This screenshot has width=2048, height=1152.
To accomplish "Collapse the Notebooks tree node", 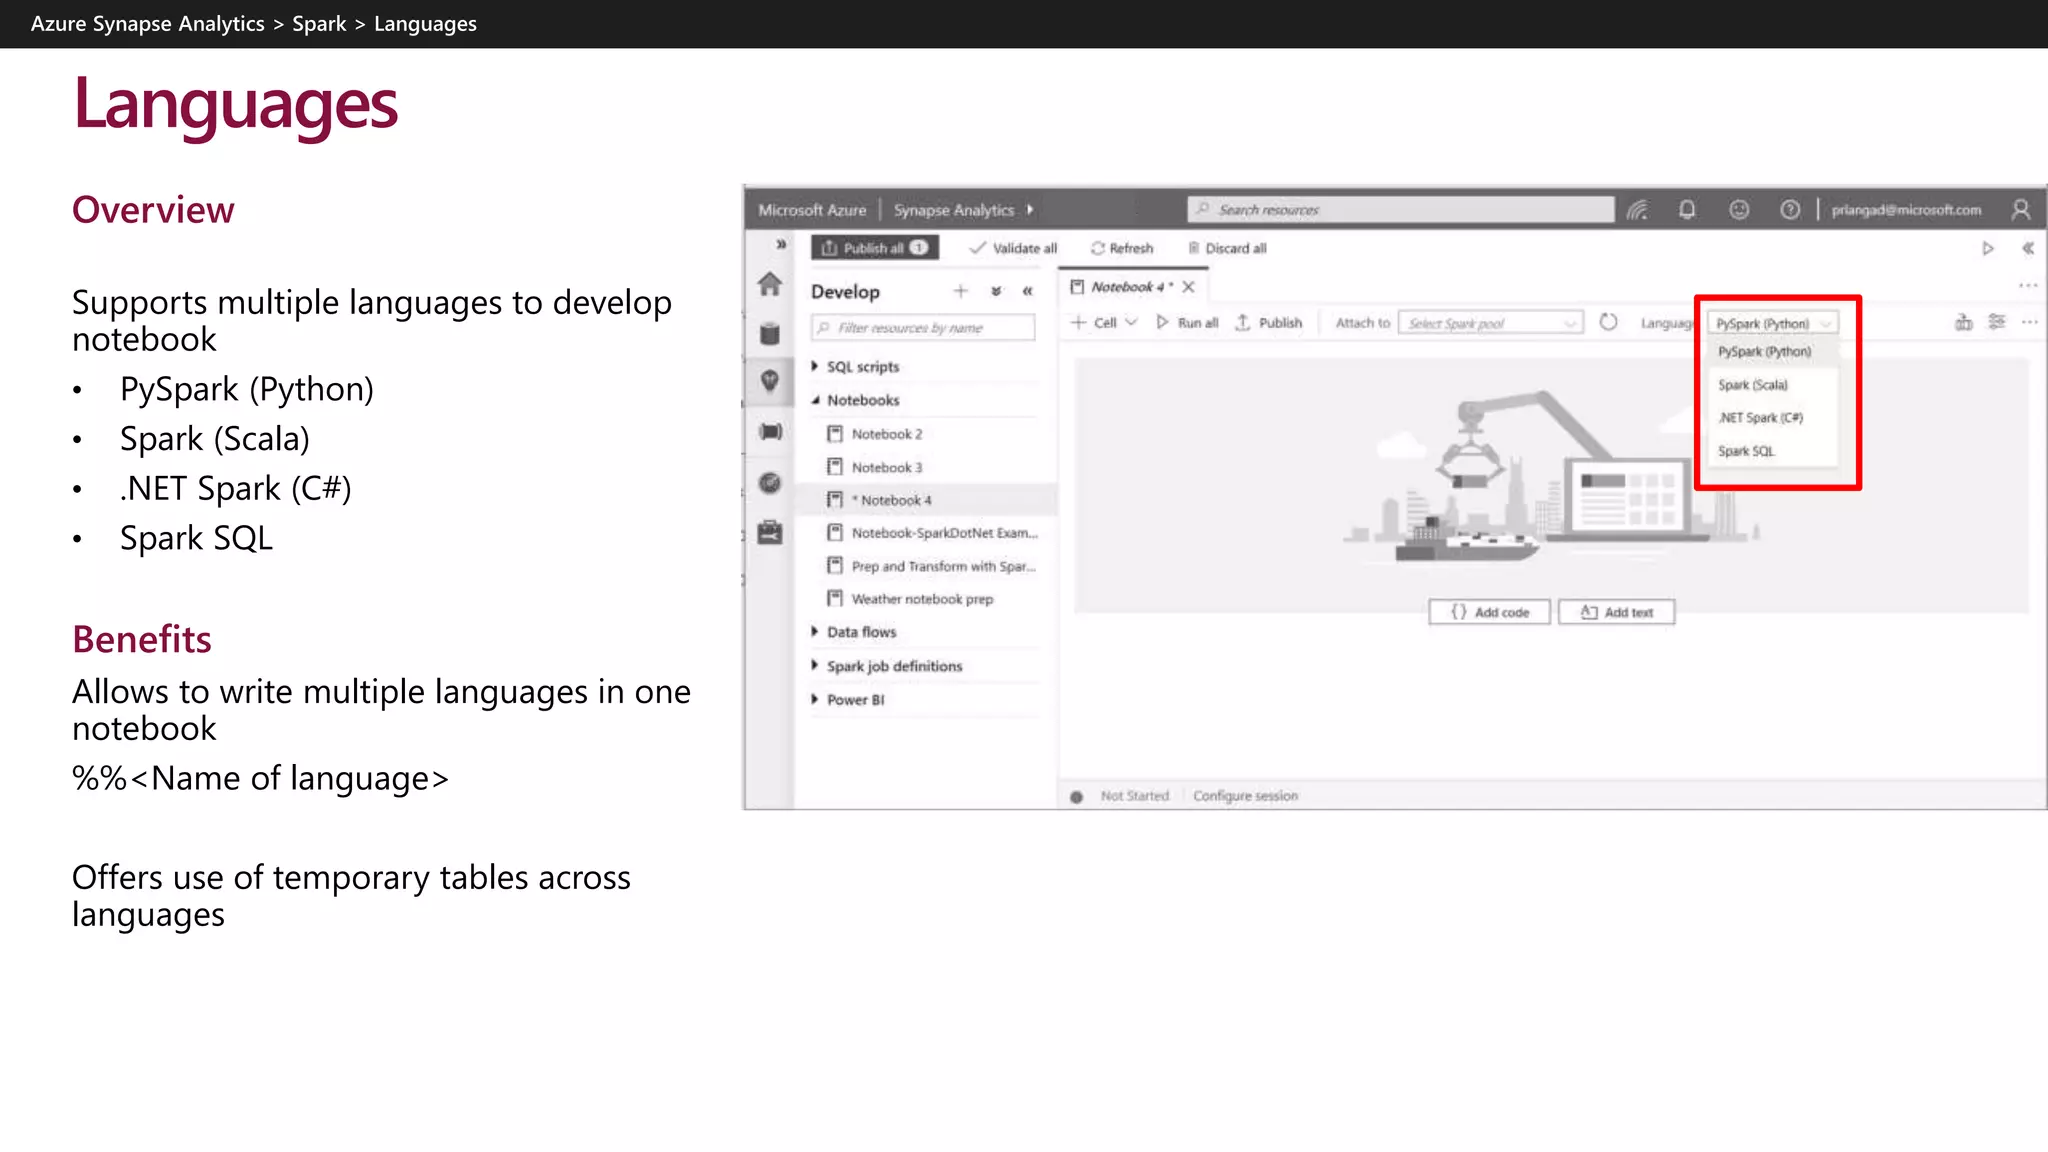I will click(x=815, y=400).
